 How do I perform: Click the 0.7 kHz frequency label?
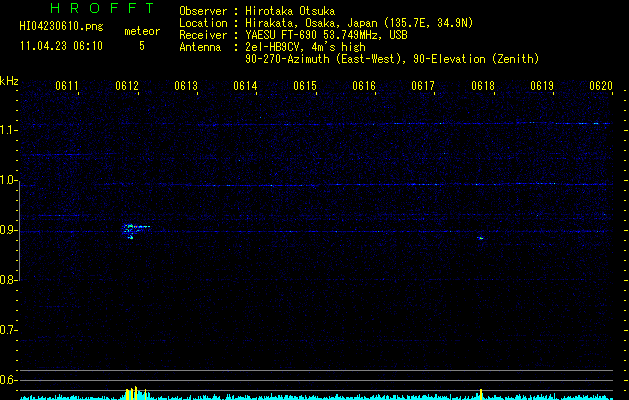tap(8, 330)
